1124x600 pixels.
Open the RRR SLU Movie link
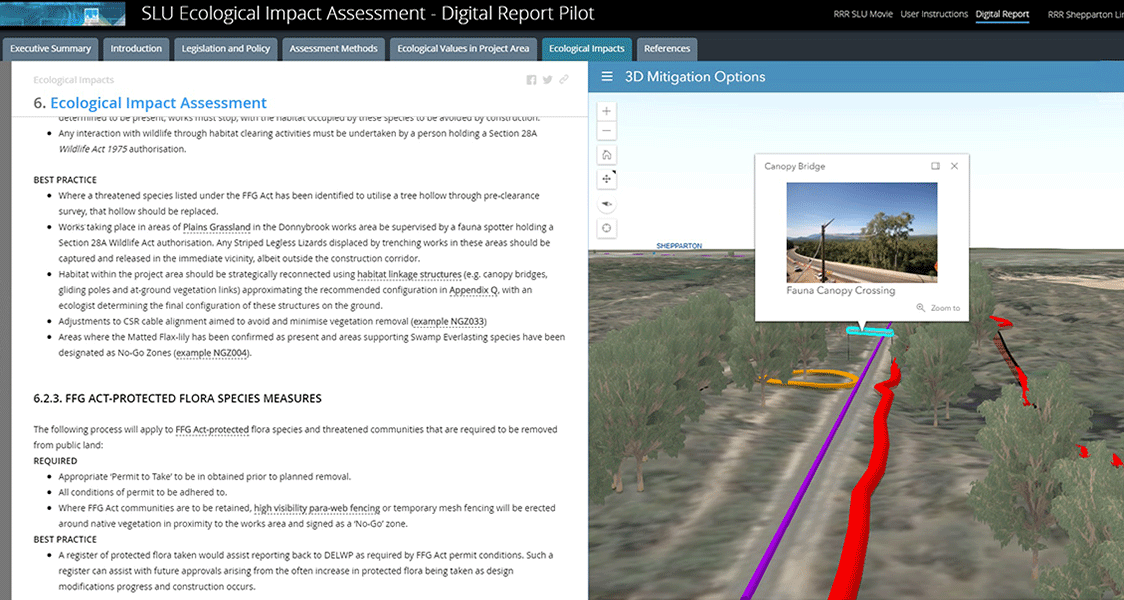coord(862,14)
